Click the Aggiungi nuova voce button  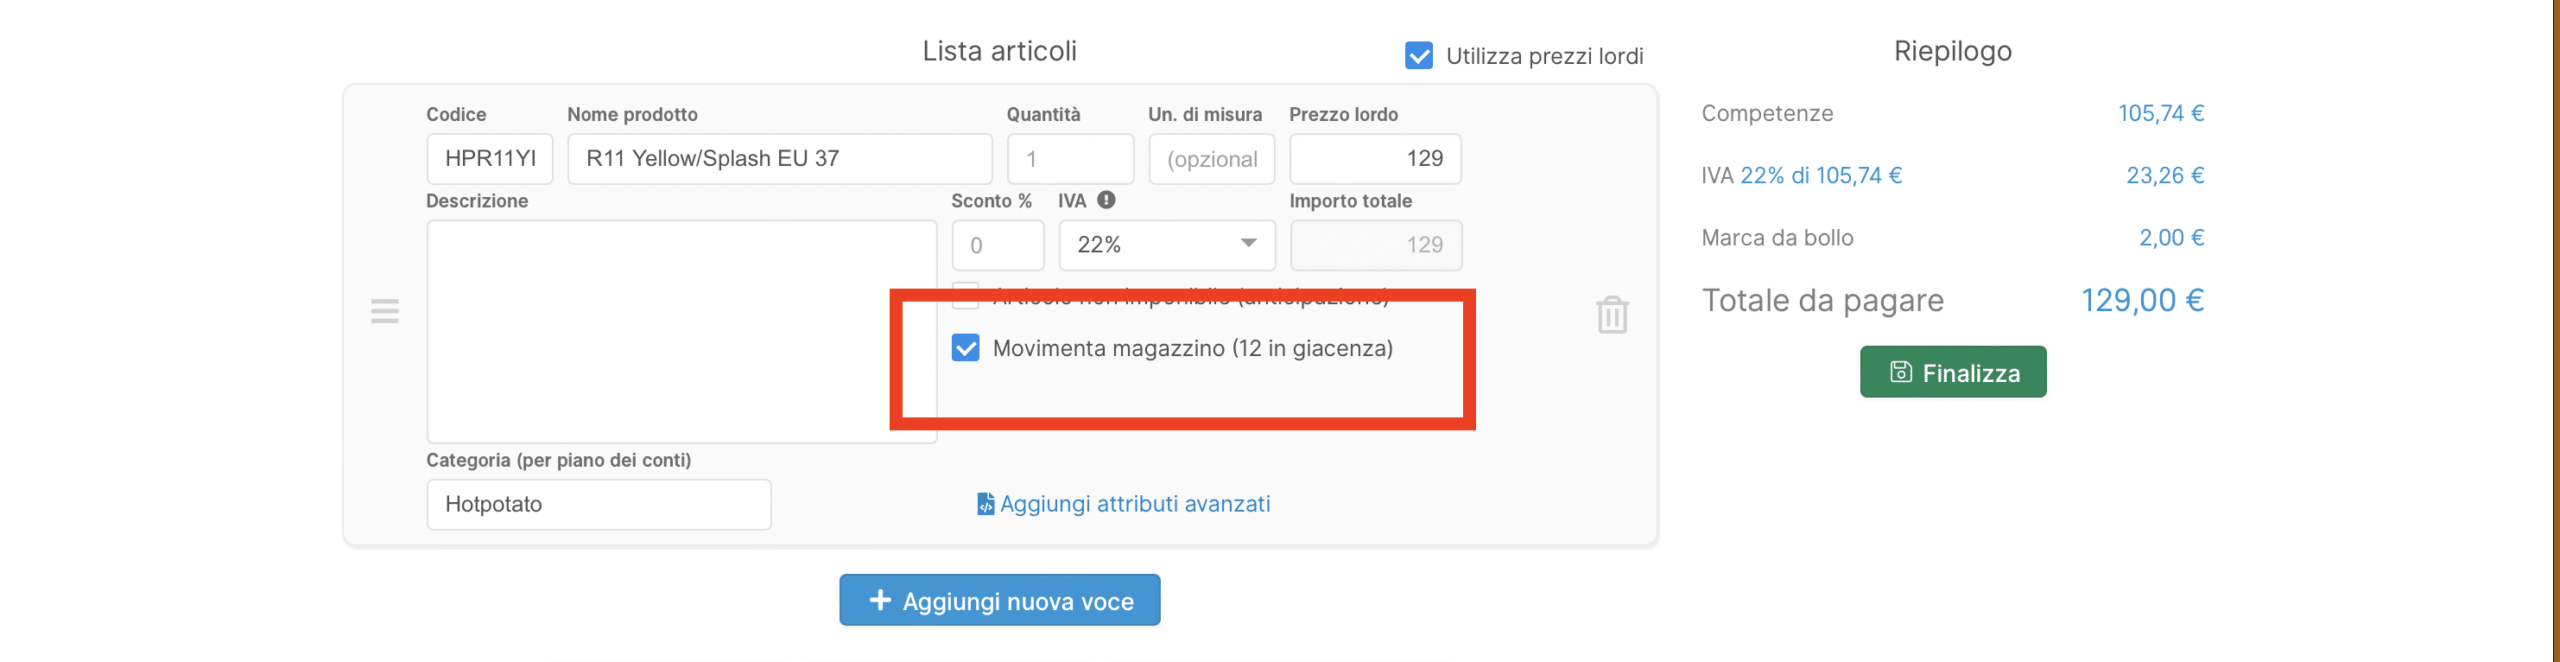point(999,600)
